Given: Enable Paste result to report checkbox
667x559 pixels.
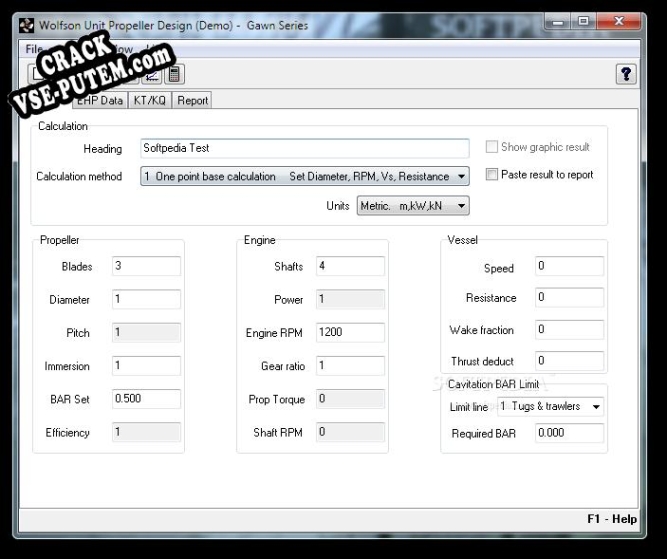Looking at the screenshot, I should coord(492,174).
